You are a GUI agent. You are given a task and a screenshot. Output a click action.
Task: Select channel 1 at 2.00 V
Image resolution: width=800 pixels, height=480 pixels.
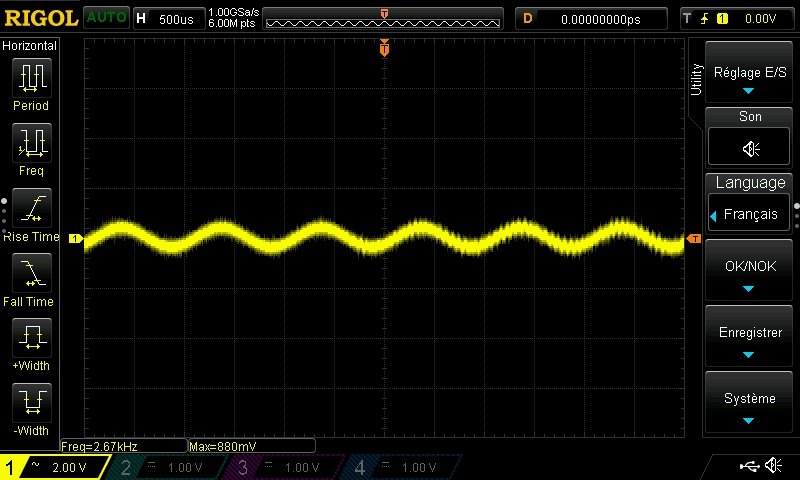(55, 467)
